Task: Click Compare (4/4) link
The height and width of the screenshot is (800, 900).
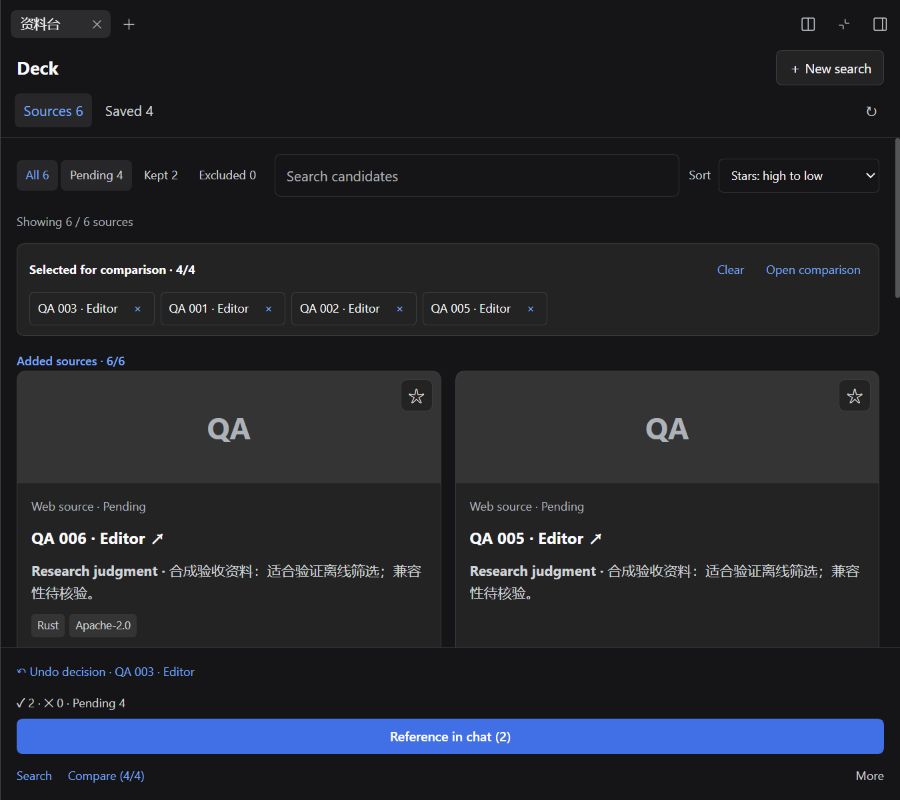Action: click(x=106, y=775)
